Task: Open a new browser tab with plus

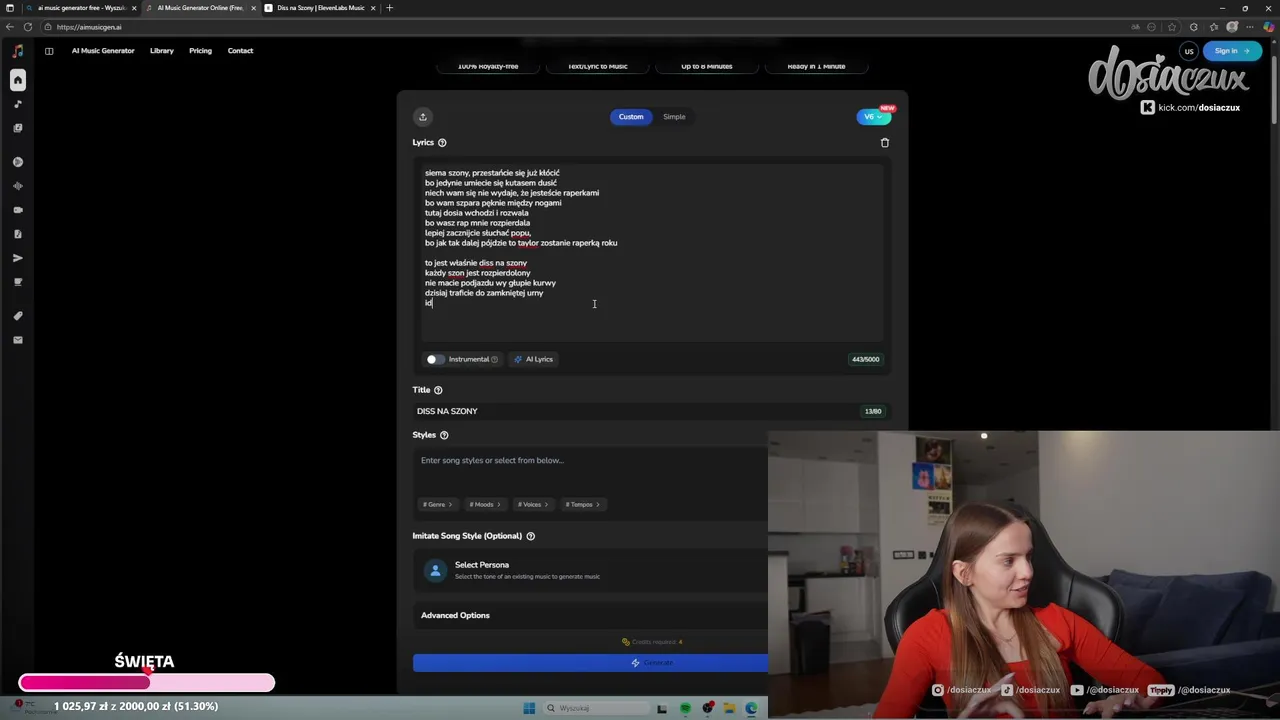Action: click(390, 8)
